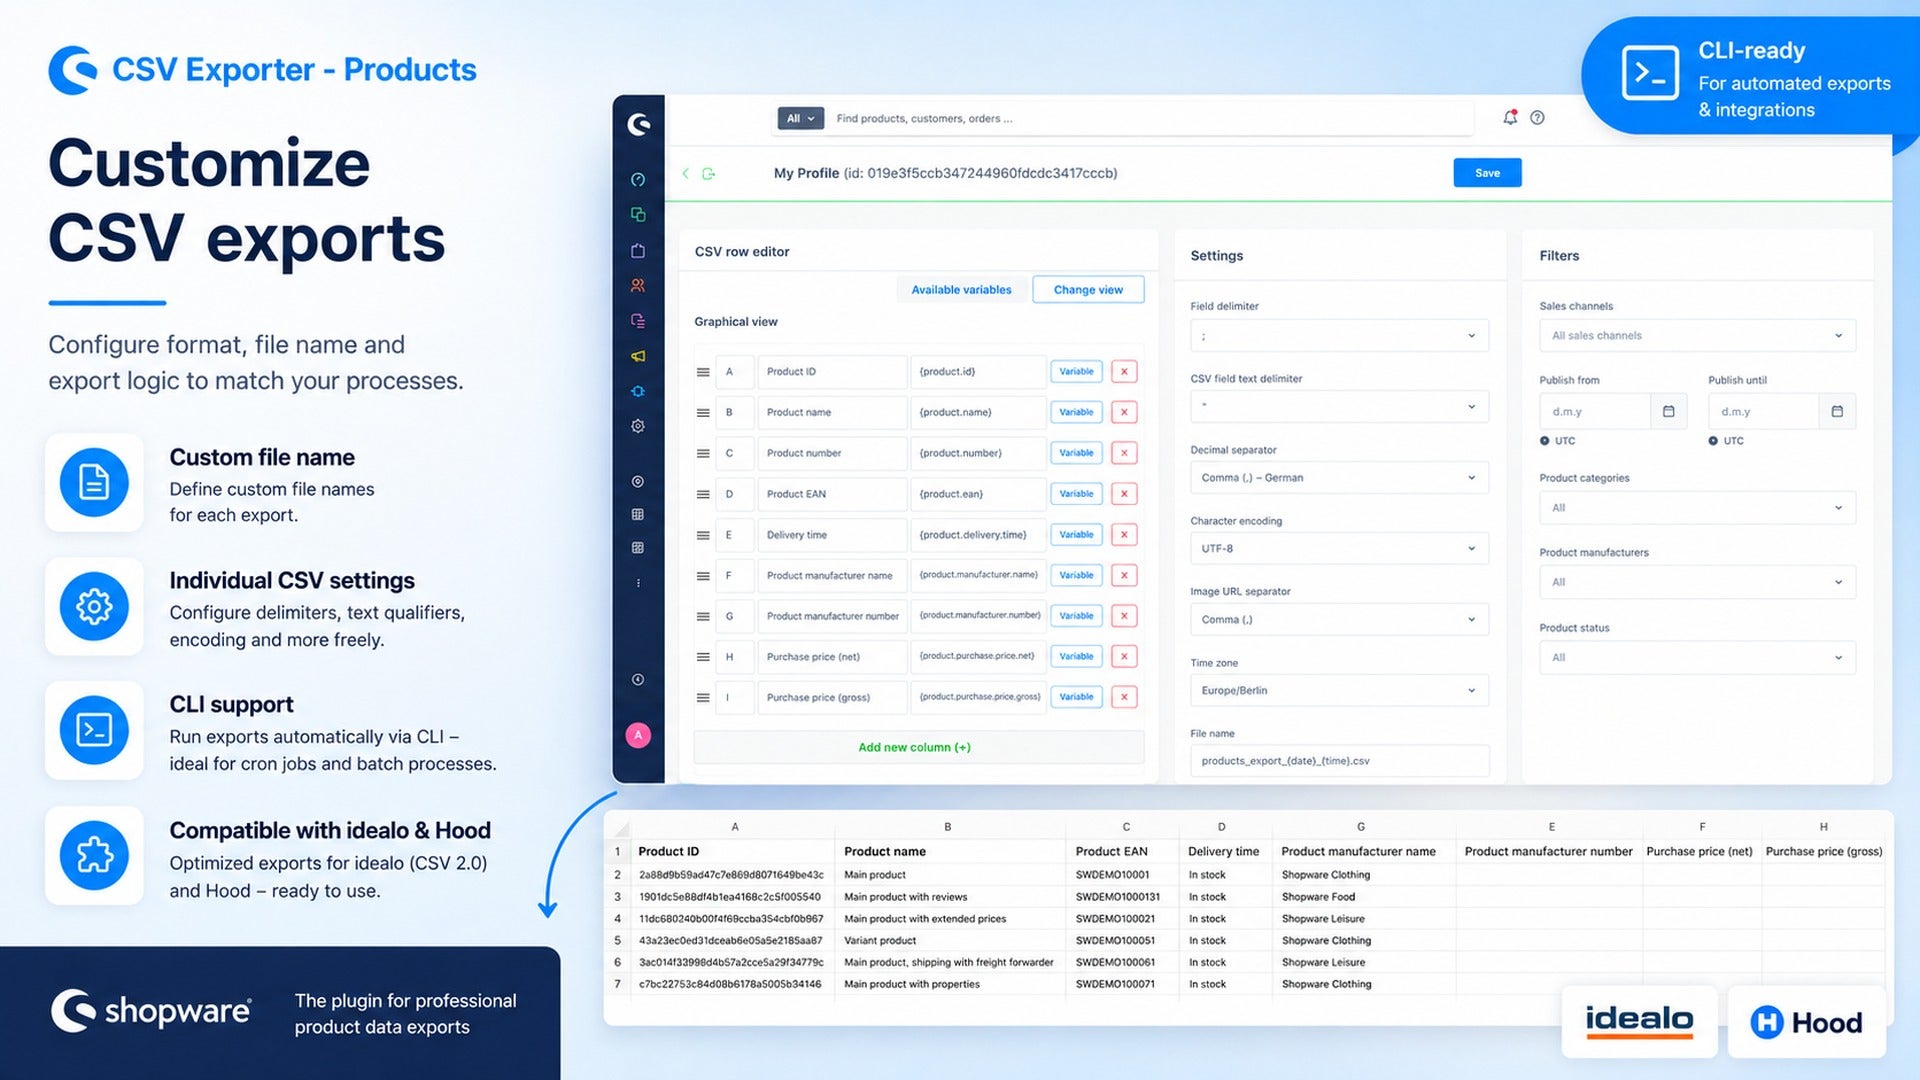Open the Field delimiter dropdown
This screenshot has width=1920, height=1080.
pos(1339,336)
